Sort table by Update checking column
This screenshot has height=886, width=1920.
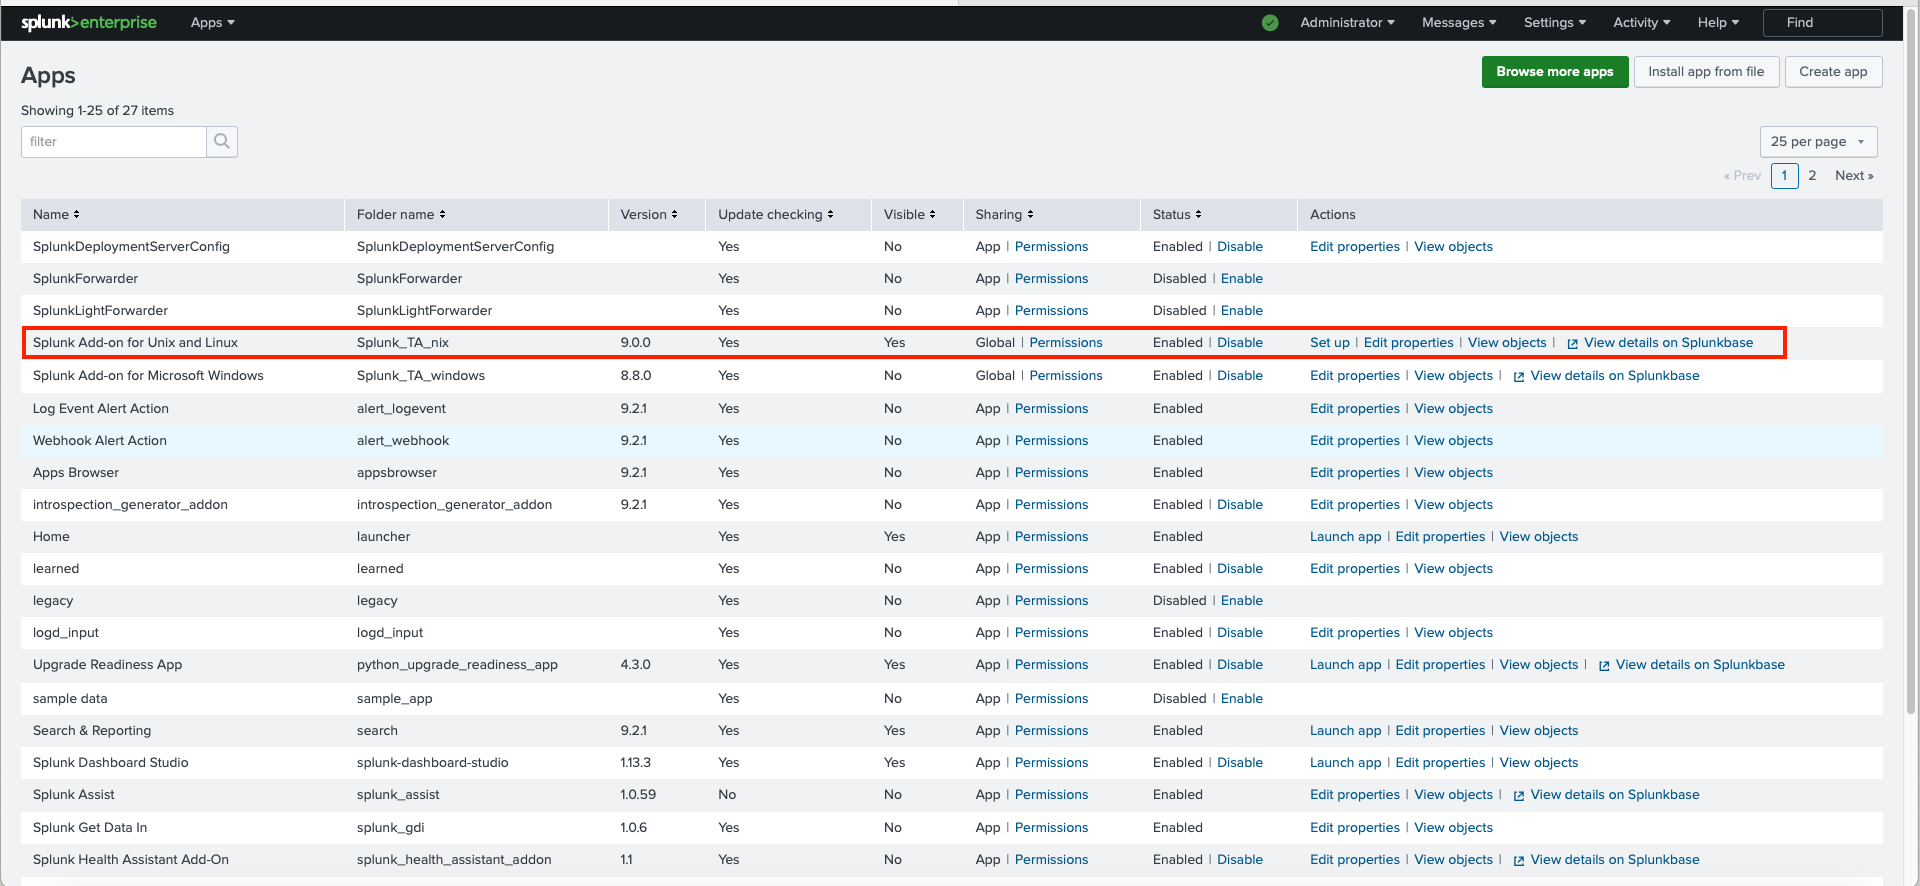[776, 214]
